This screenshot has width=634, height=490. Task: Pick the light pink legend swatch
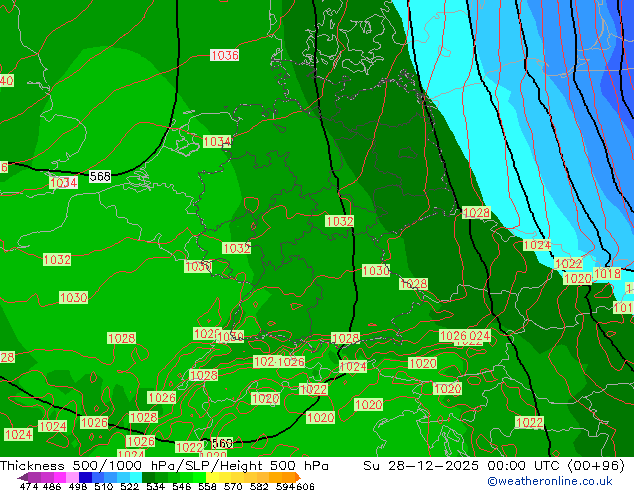(x=72, y=477)
